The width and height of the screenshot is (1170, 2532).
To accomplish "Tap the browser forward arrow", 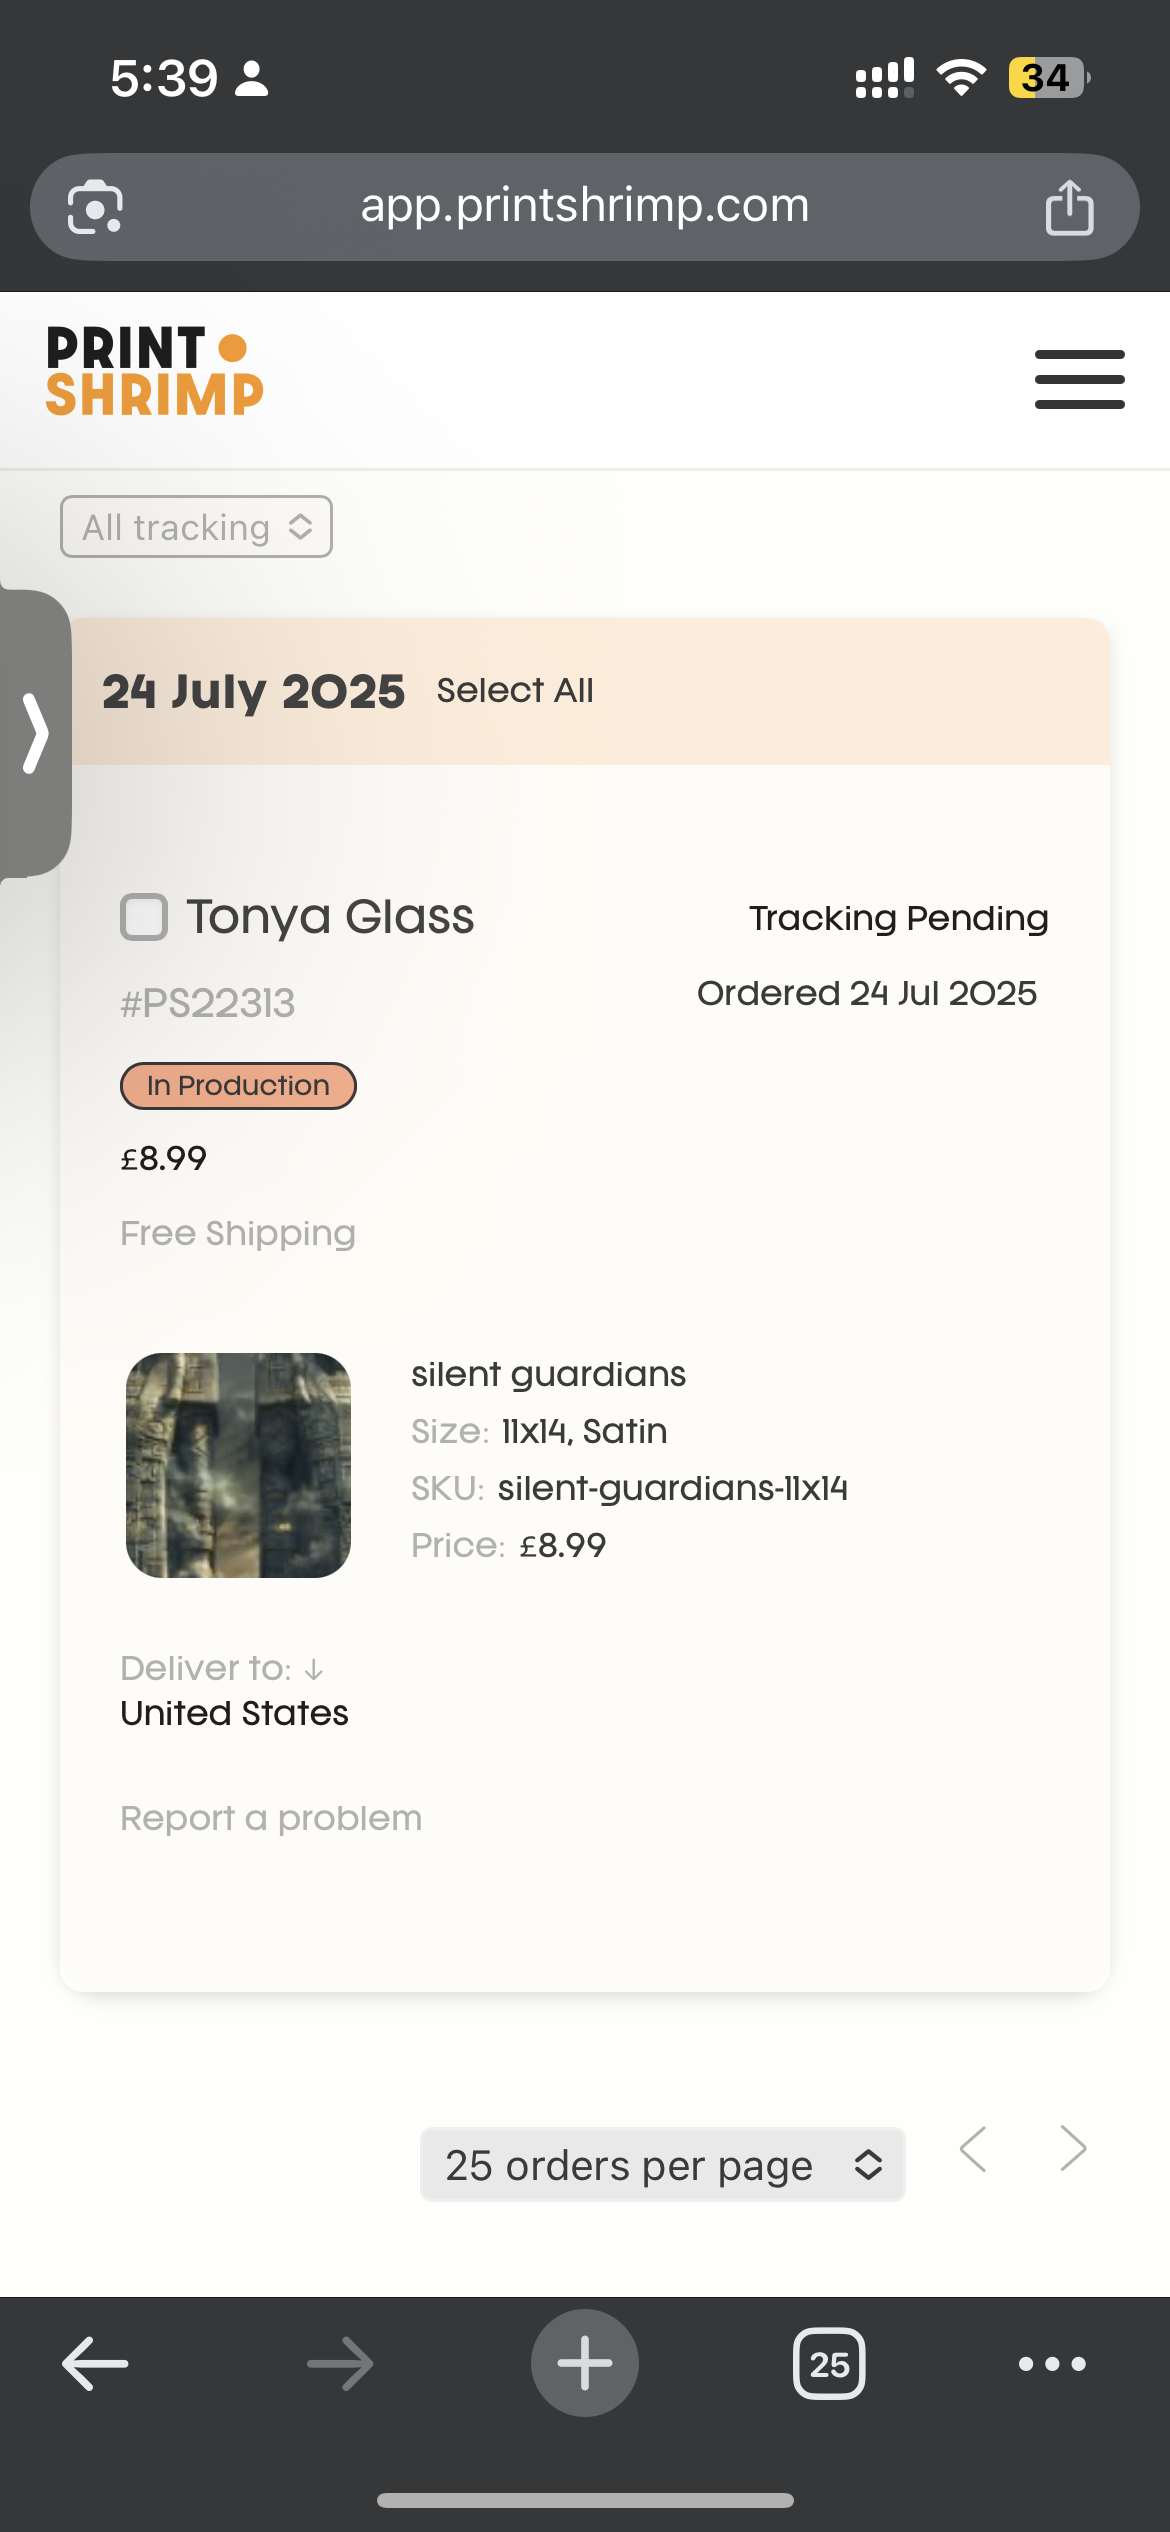I will (x=340, y=2363).
